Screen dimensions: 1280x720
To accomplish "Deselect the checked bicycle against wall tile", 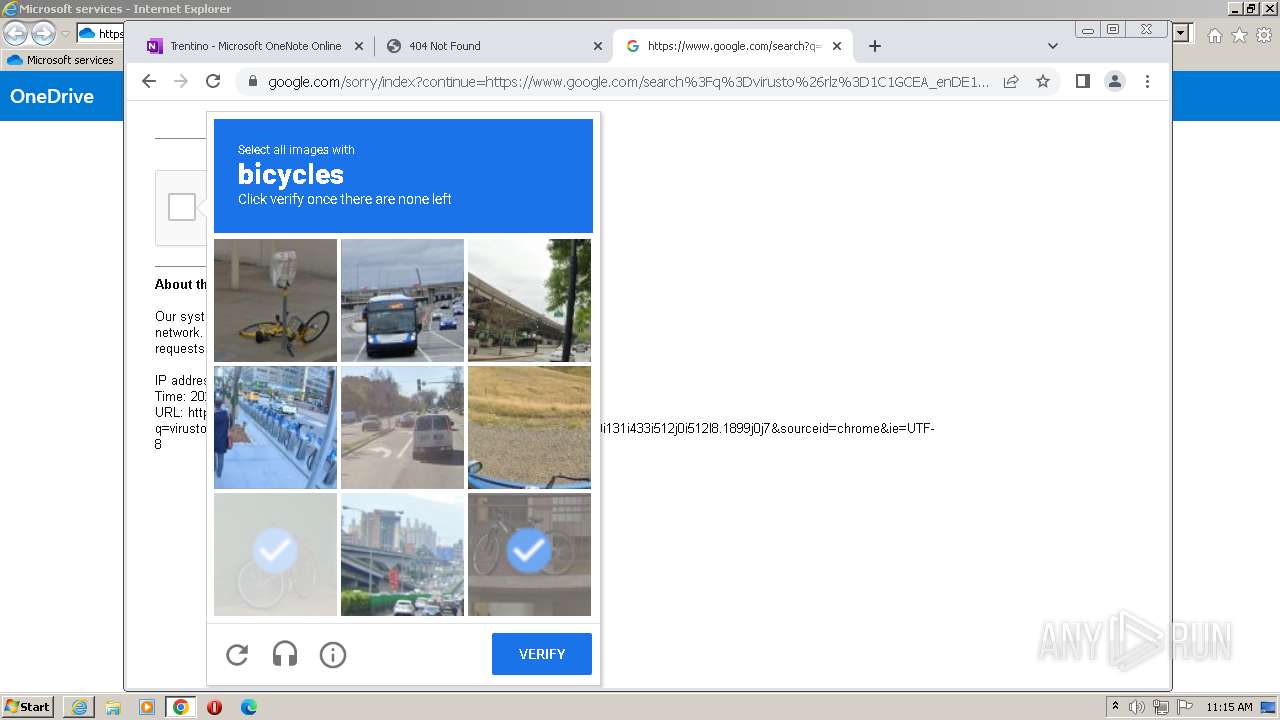I will pos(529,554).
